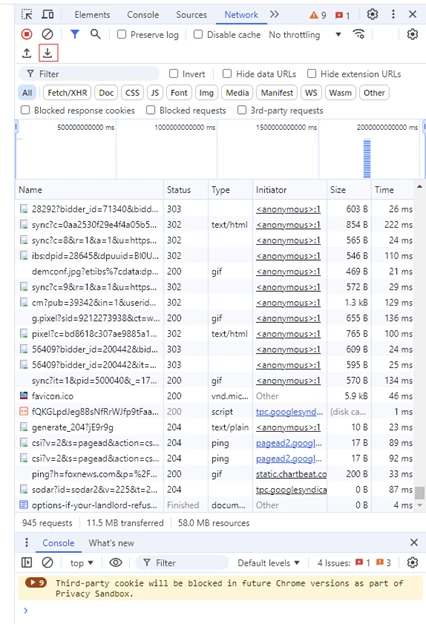Expand Default levels dropdown in console
The image size is (426, 624).
pos(268,563)
